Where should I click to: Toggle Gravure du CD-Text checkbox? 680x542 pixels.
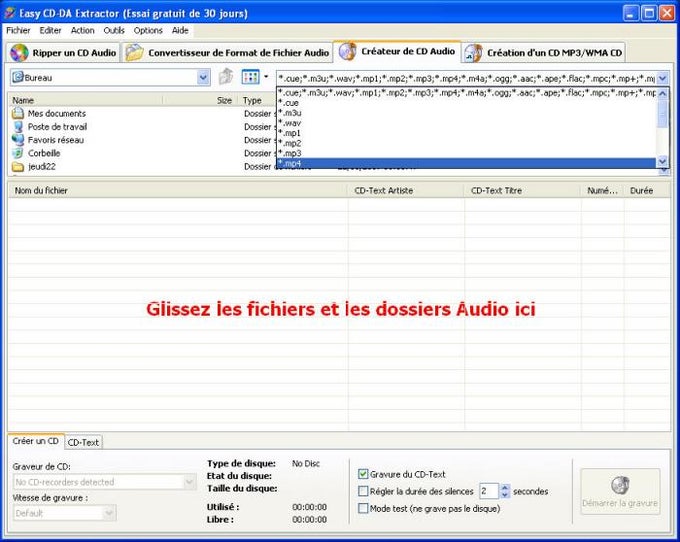tap(363, 474)
